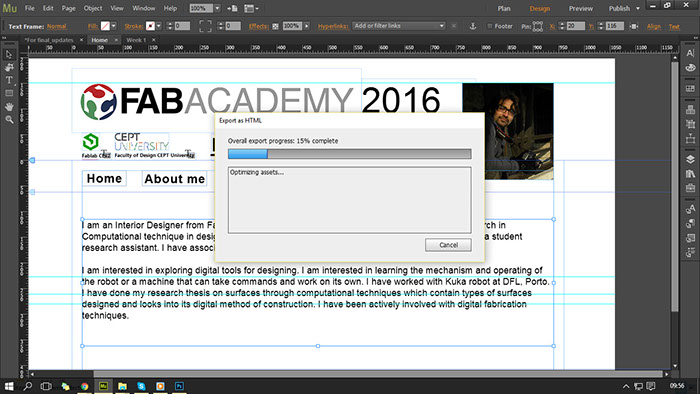Image resolution: width=700 pixels, height=394 pixels.
Task: Open the Edit menu
Action: click(x=48, y=8)
